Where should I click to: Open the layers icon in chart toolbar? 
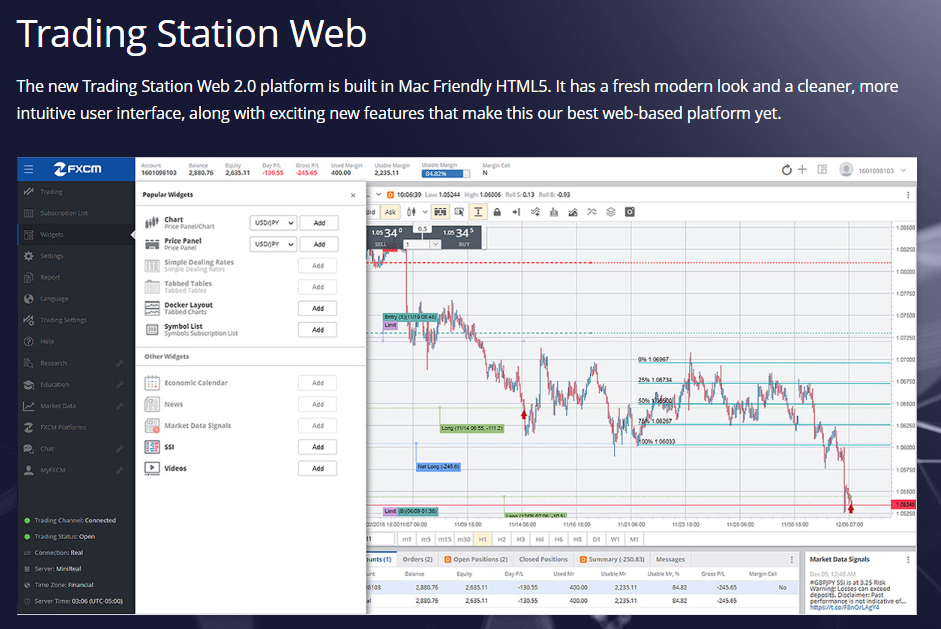(611, 212)
